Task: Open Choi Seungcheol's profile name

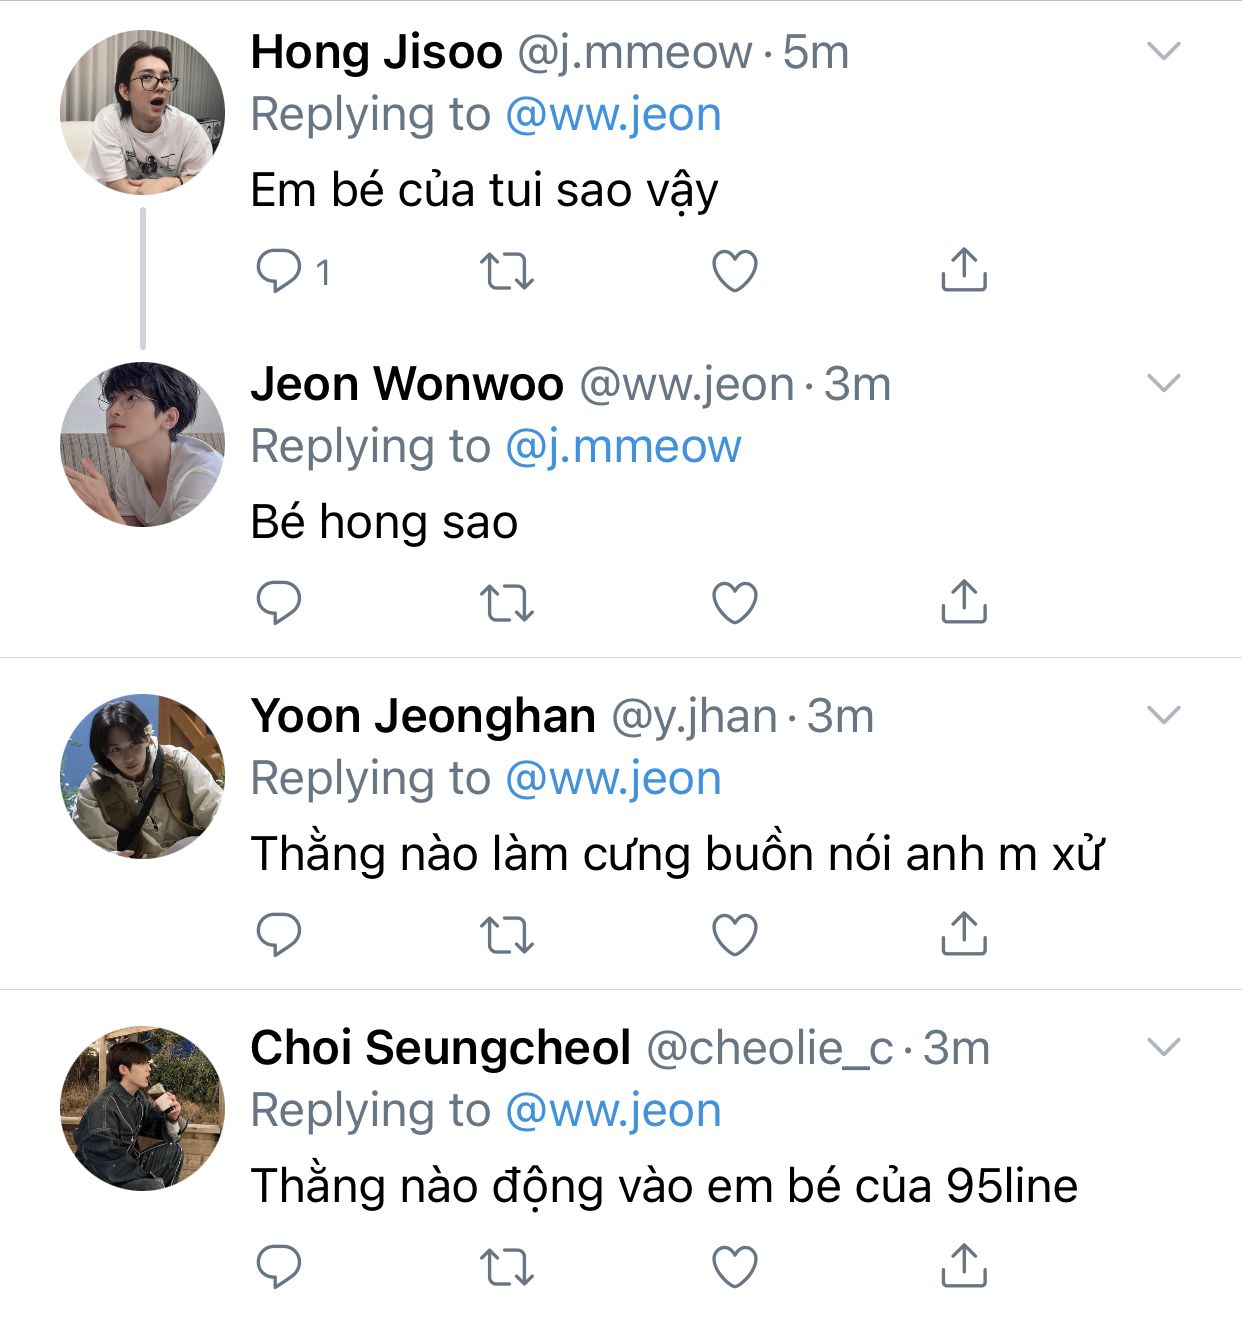Action: pyautogui.click(x=440, y=1048)
